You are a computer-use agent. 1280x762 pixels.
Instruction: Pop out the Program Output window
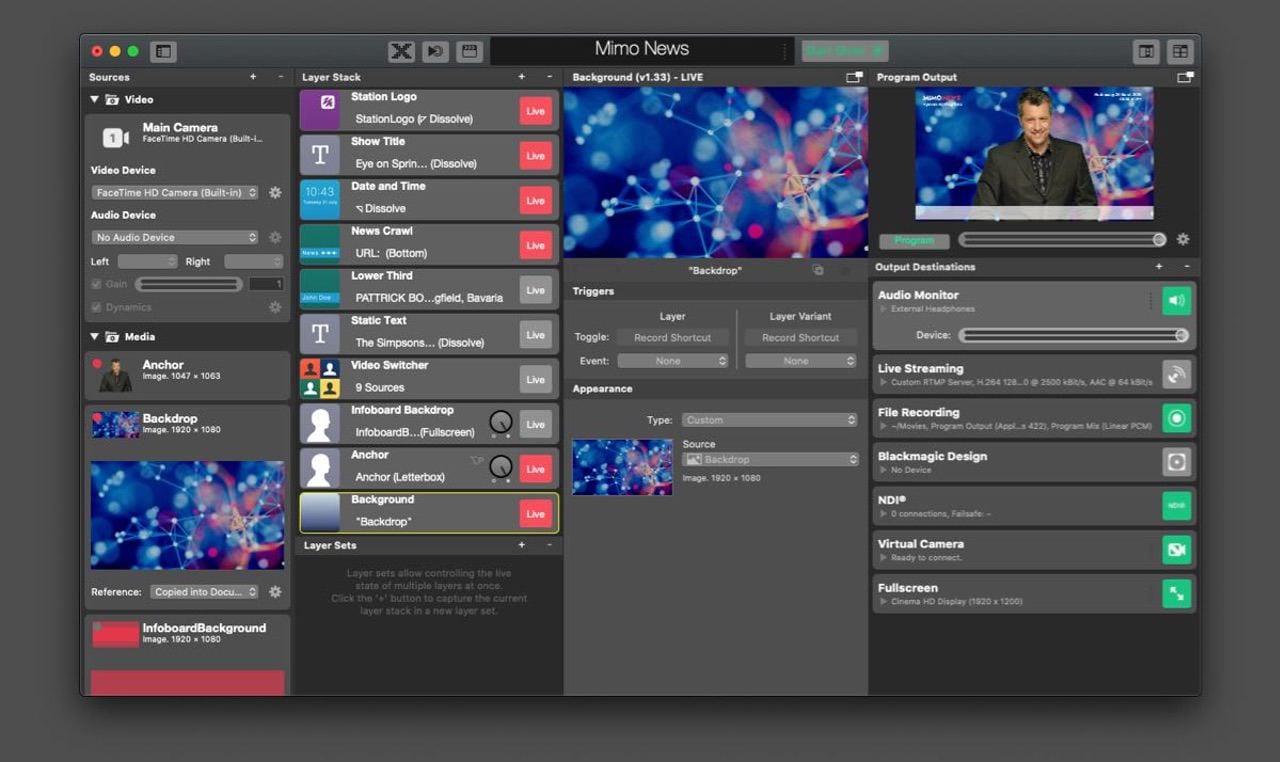click(x=1185, y=77)
